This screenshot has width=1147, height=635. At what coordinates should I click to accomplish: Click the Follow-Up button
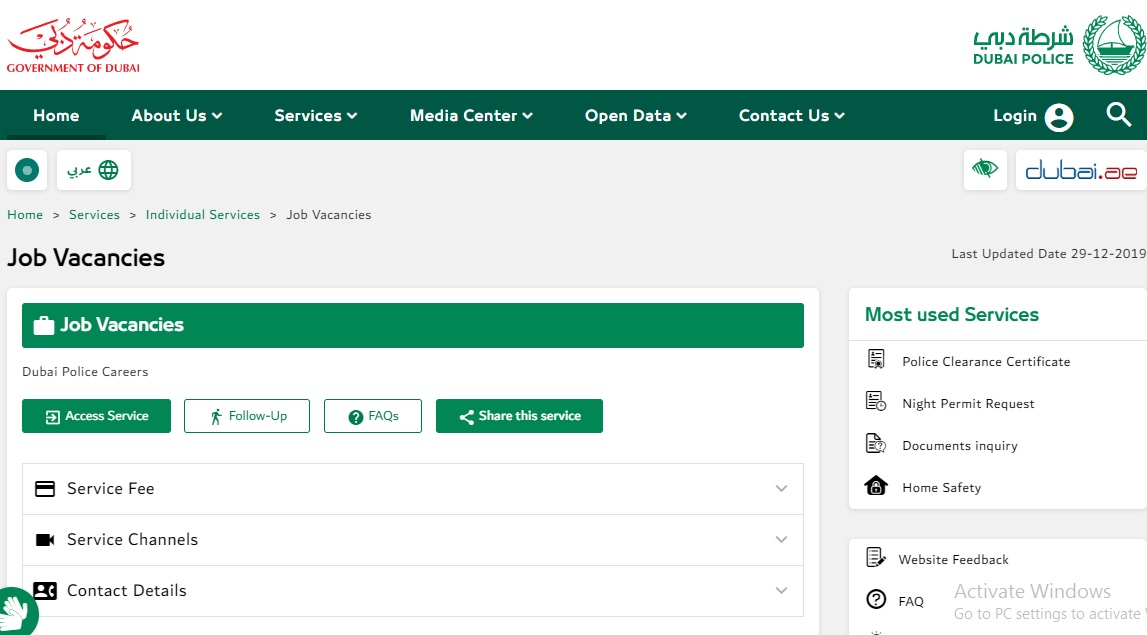coord(247,416)
